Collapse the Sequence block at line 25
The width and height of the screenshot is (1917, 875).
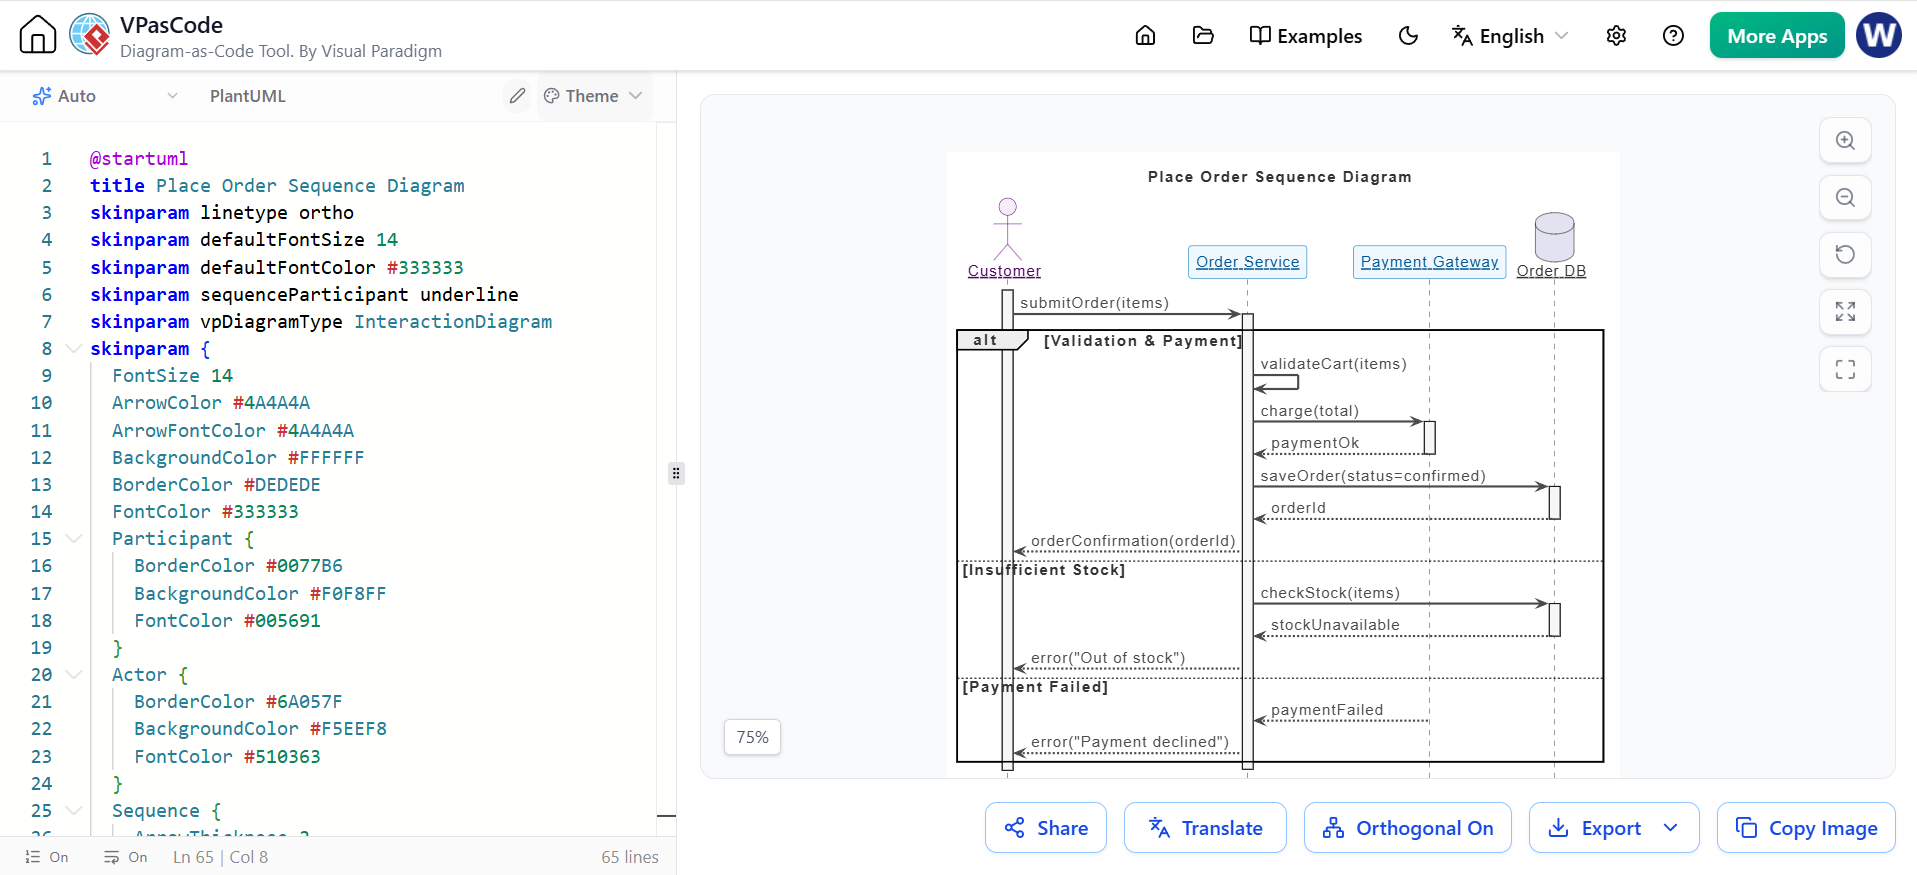tap(73, 810)
